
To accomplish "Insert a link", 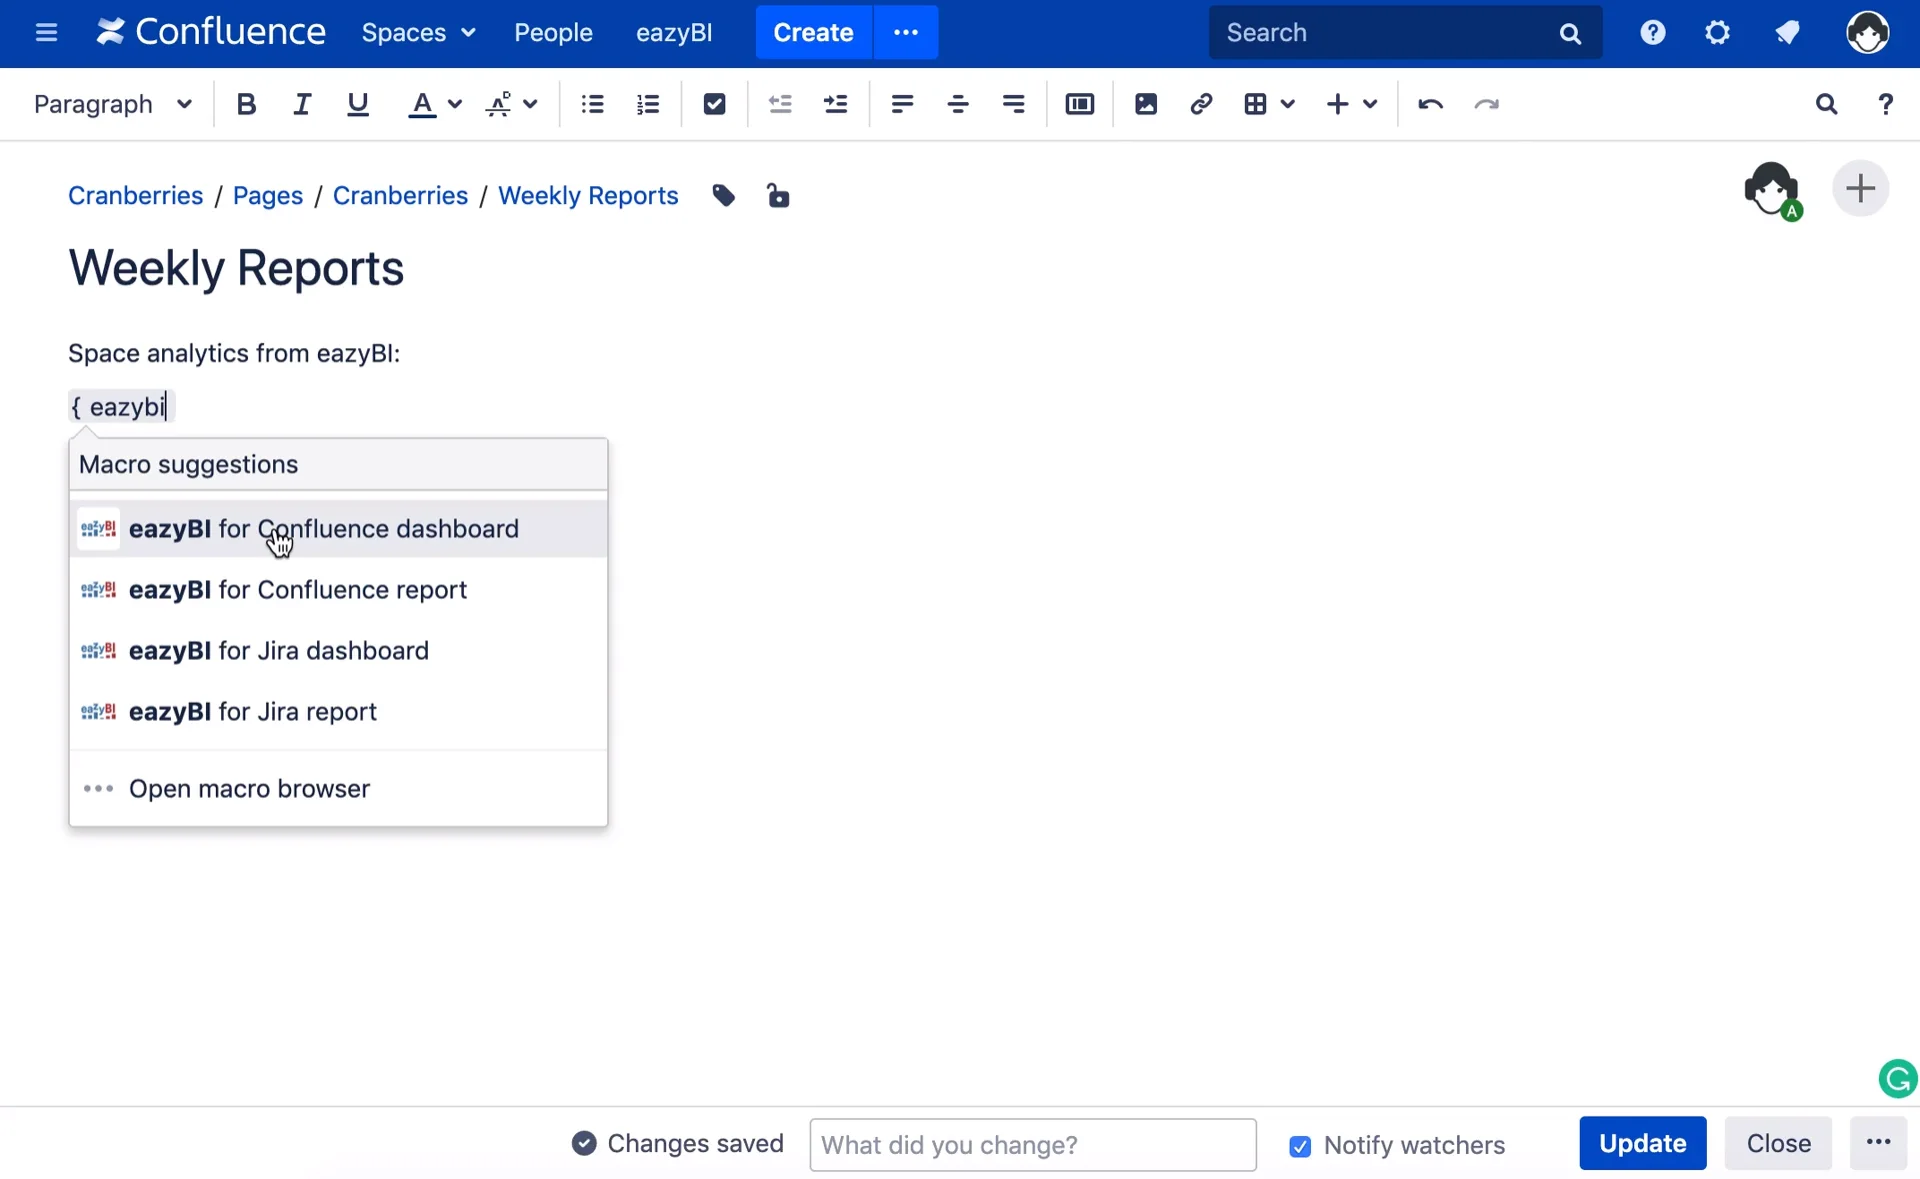I will [x=1201, y=104].
